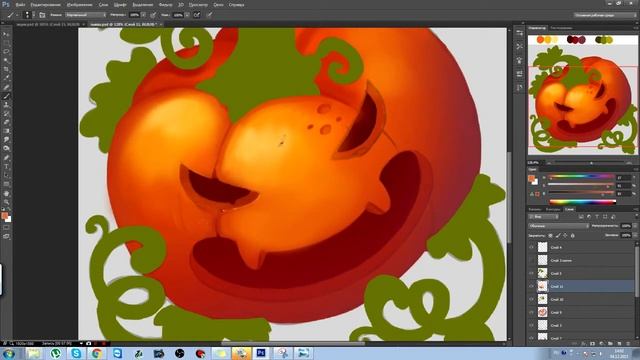Toggle airbrush mode in options bar
This screenshot has height=360, width=640.
tap(197, 15)
